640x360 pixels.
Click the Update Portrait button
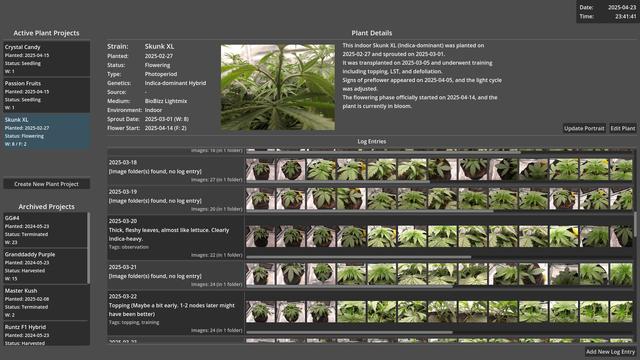point(584,128)
